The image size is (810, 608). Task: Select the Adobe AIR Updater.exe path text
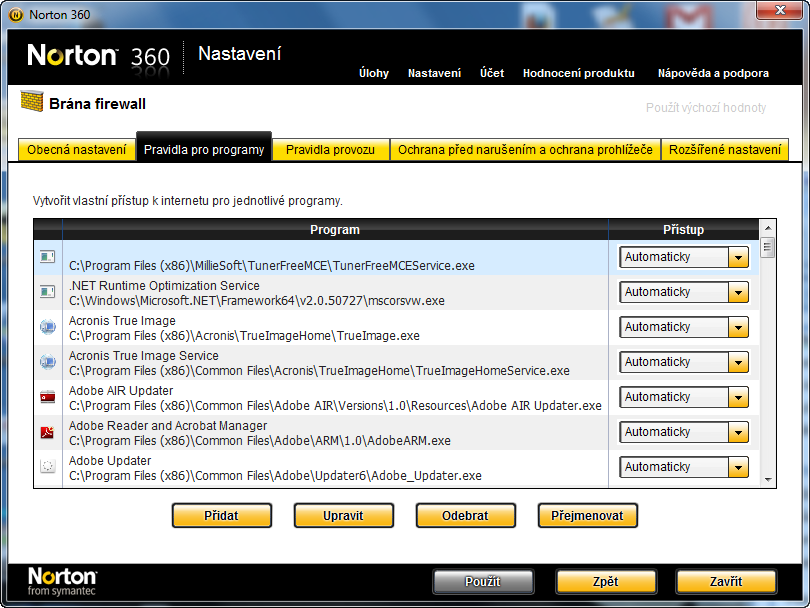pos(335,406)
